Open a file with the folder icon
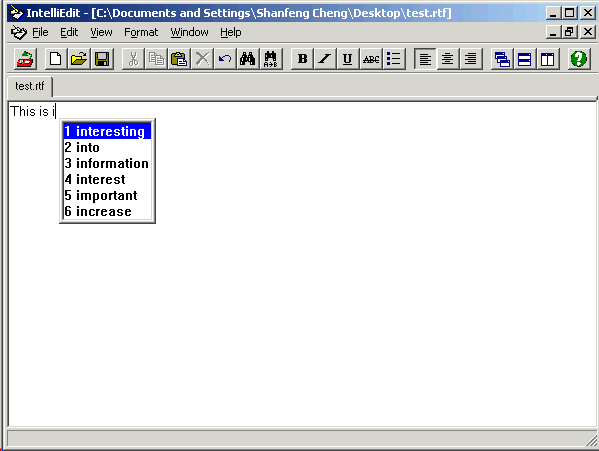 click(x=79, y=59)
